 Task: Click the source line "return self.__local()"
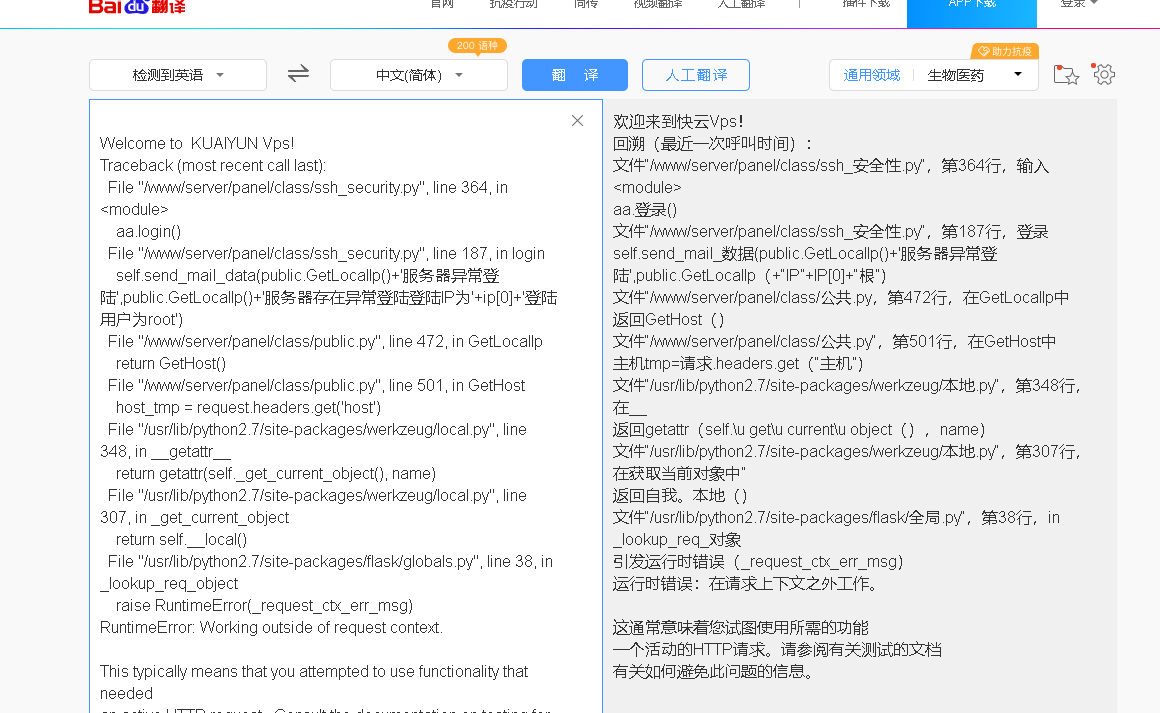click(181, 539)
